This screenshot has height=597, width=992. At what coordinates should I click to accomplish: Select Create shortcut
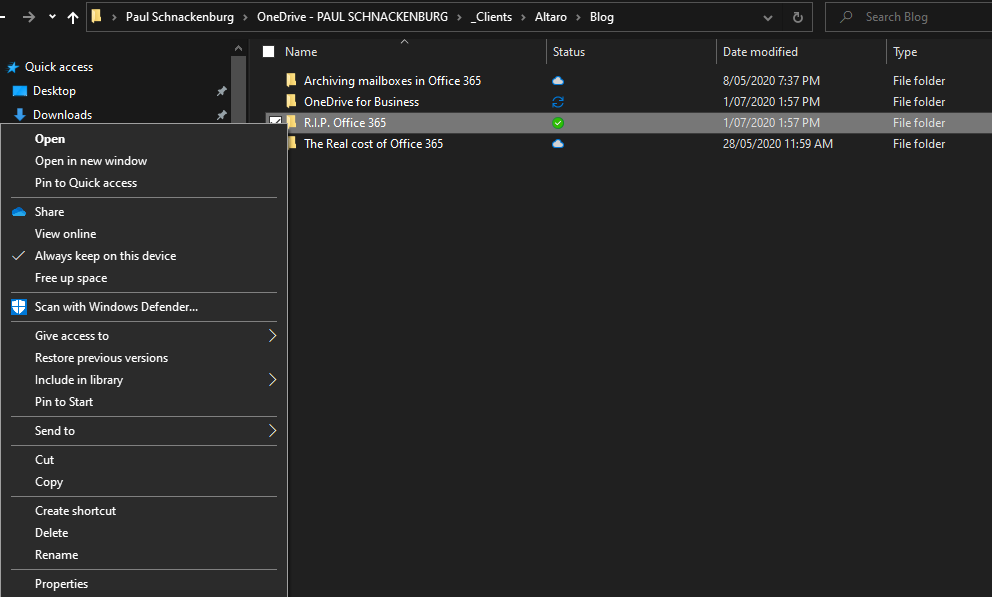coord(75,511)
